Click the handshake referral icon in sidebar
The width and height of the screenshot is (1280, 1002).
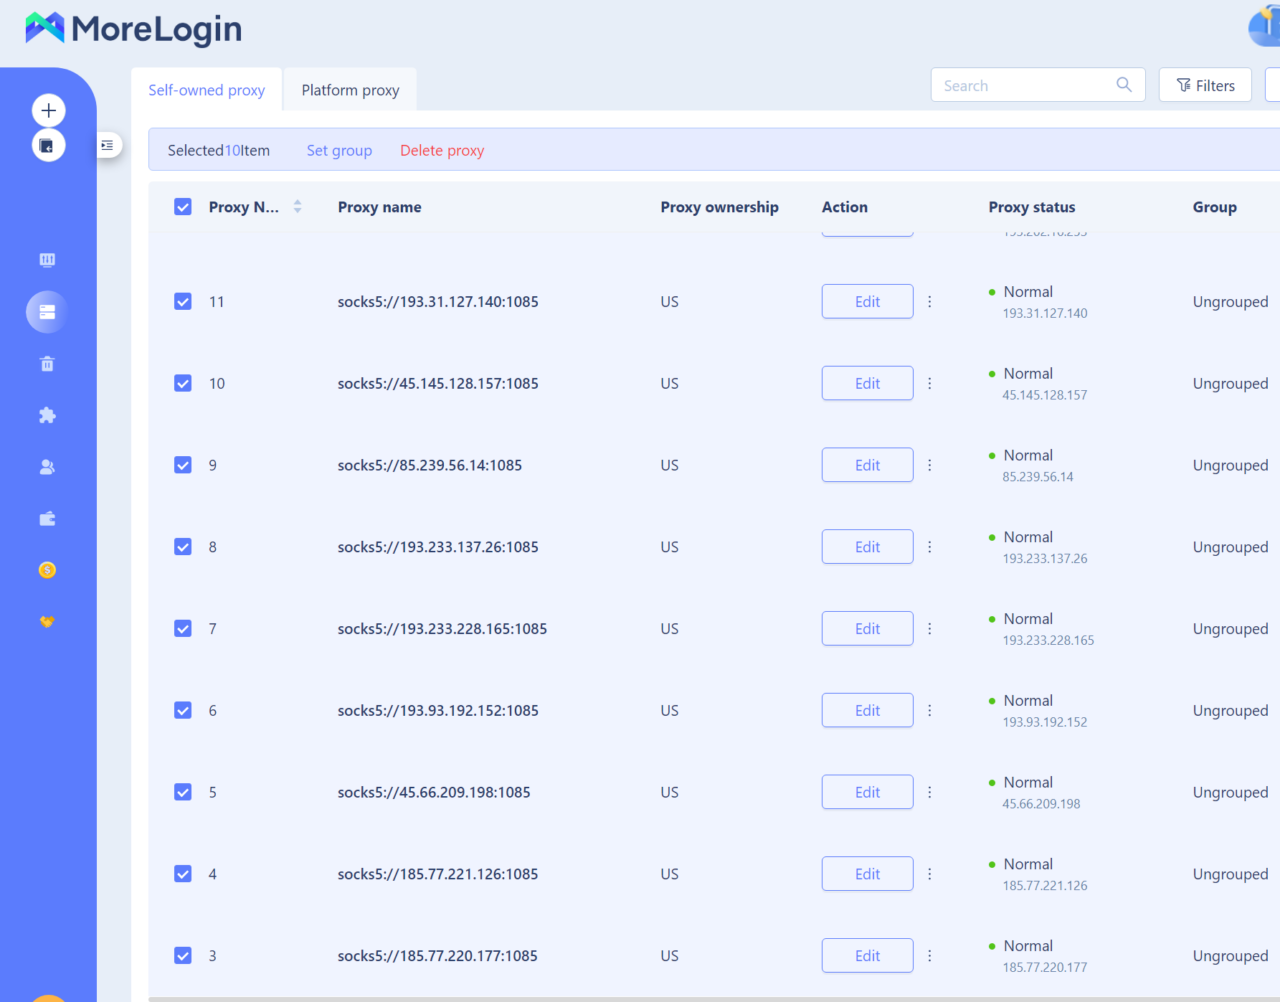tap(47, 622)
